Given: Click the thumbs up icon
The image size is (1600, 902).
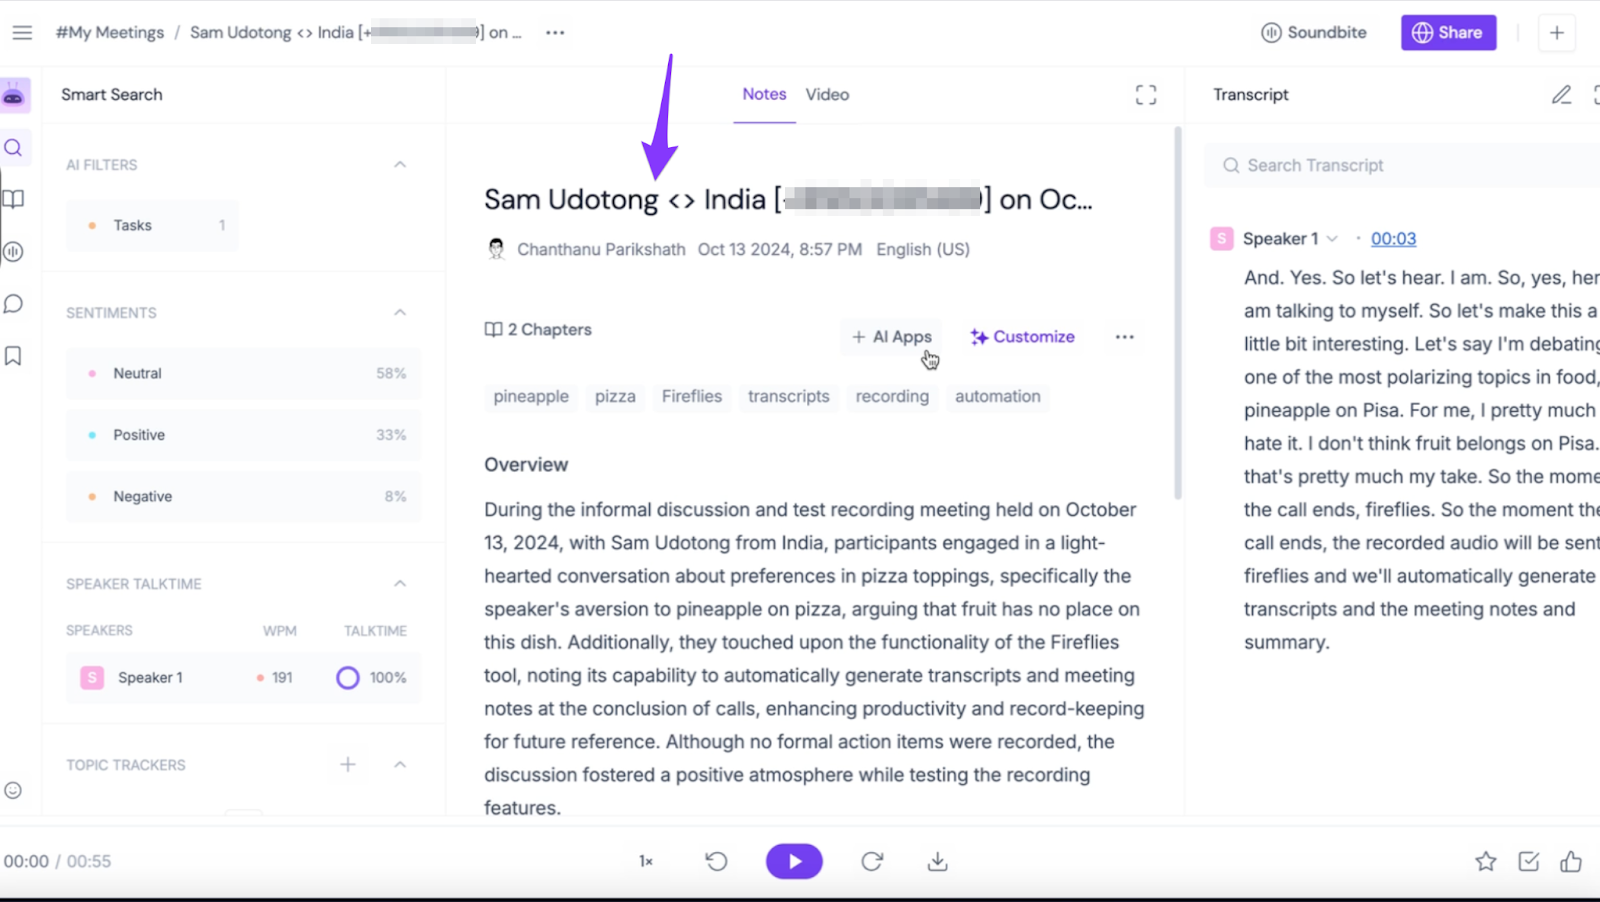Looking at the screenshot, I should (1571, 861).
